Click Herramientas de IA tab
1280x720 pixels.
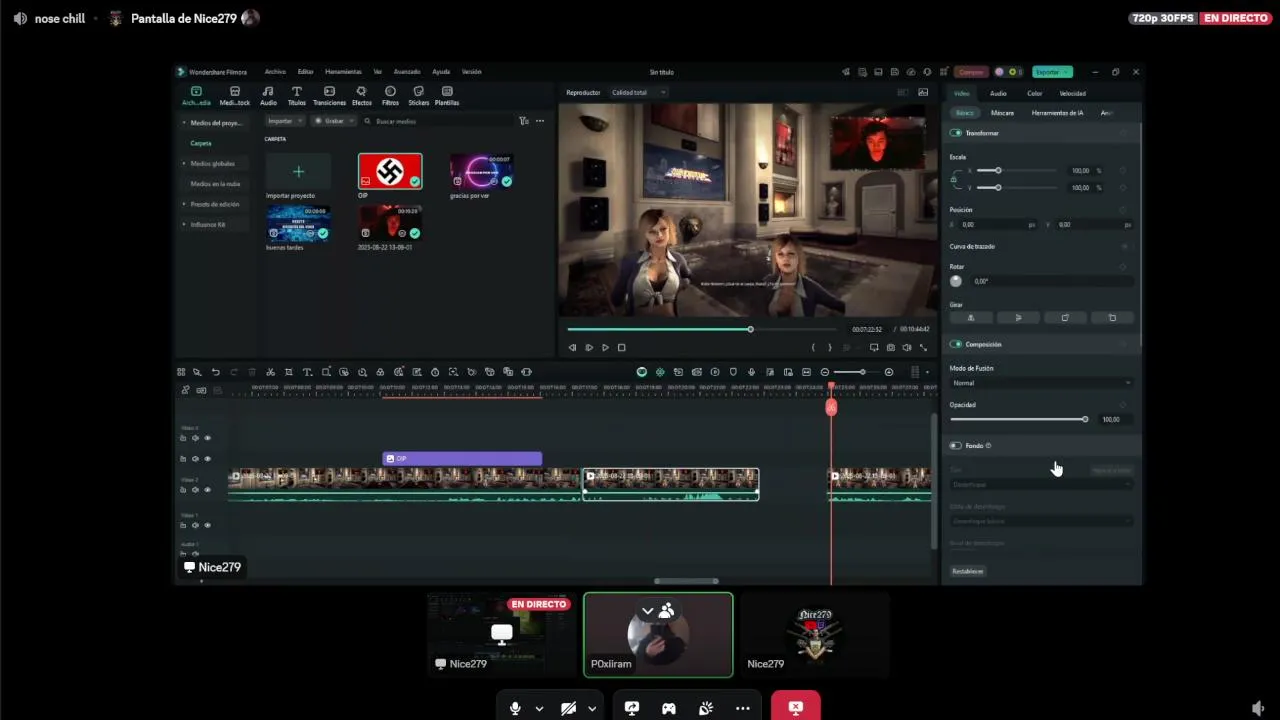(x=1058, y=113)
